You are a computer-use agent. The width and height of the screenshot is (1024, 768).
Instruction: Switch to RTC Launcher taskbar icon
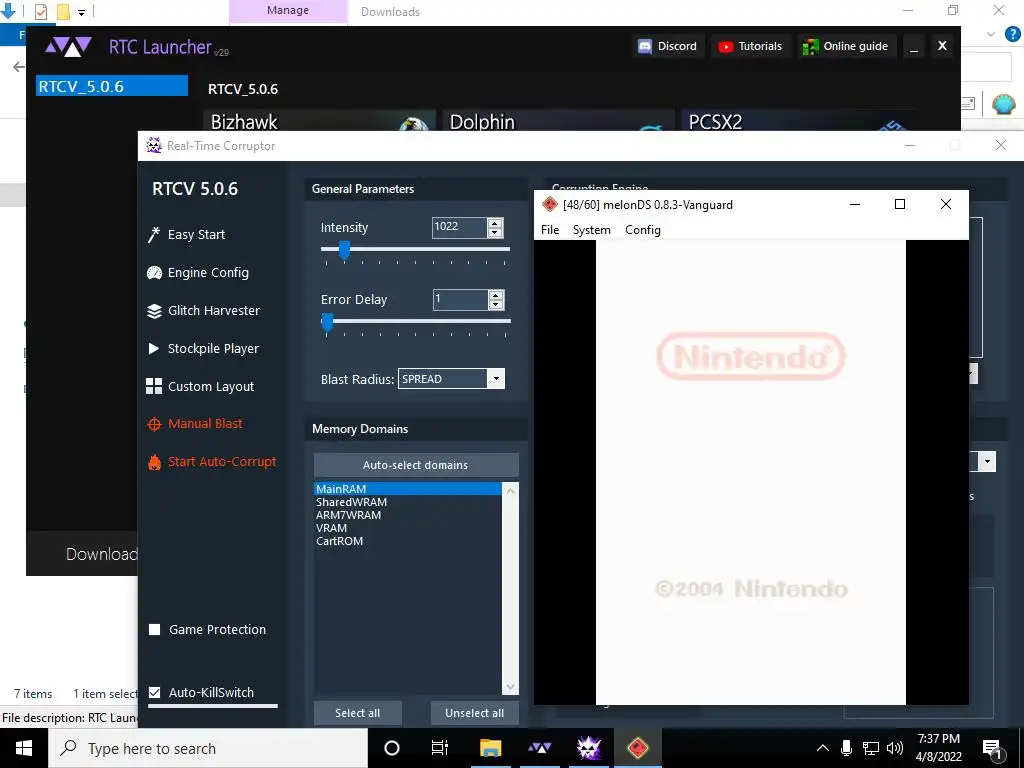click(539, 748)
